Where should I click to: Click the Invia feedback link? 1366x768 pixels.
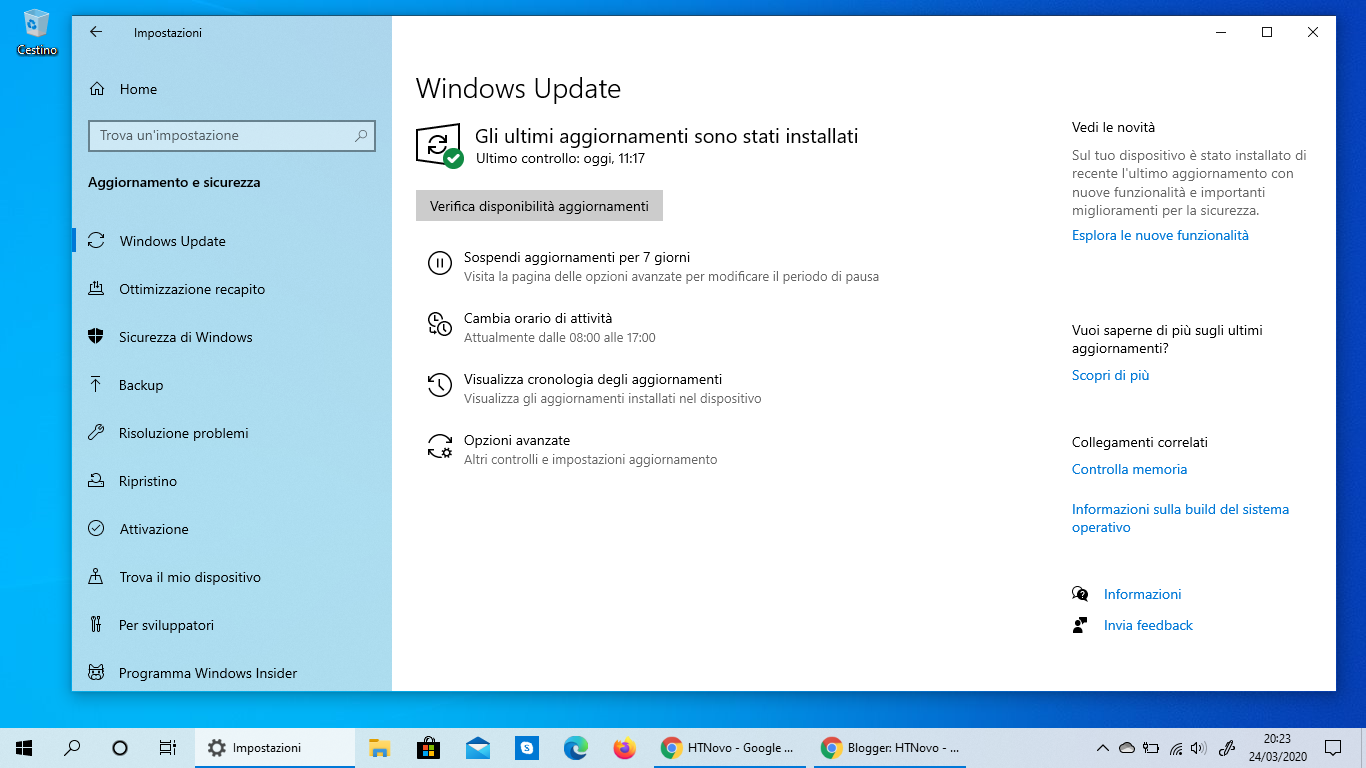pos(1148,625)
